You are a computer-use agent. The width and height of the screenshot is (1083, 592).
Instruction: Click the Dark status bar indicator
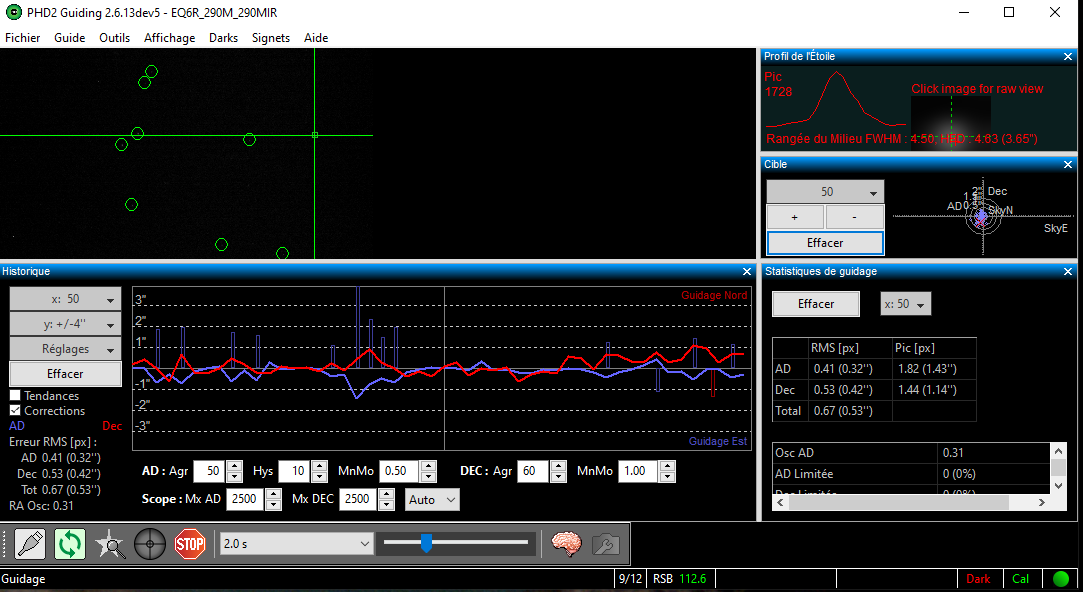tap(978, 579)
